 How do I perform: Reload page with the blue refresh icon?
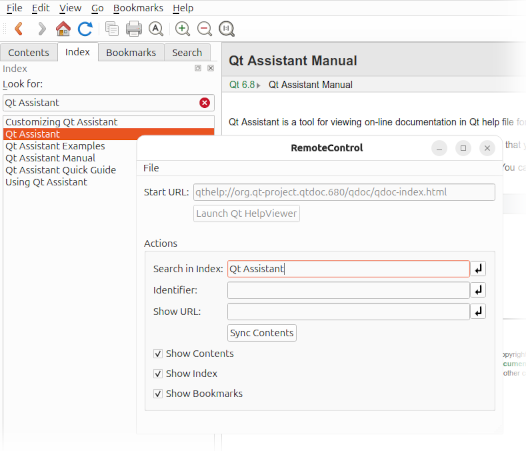[85, 29]
